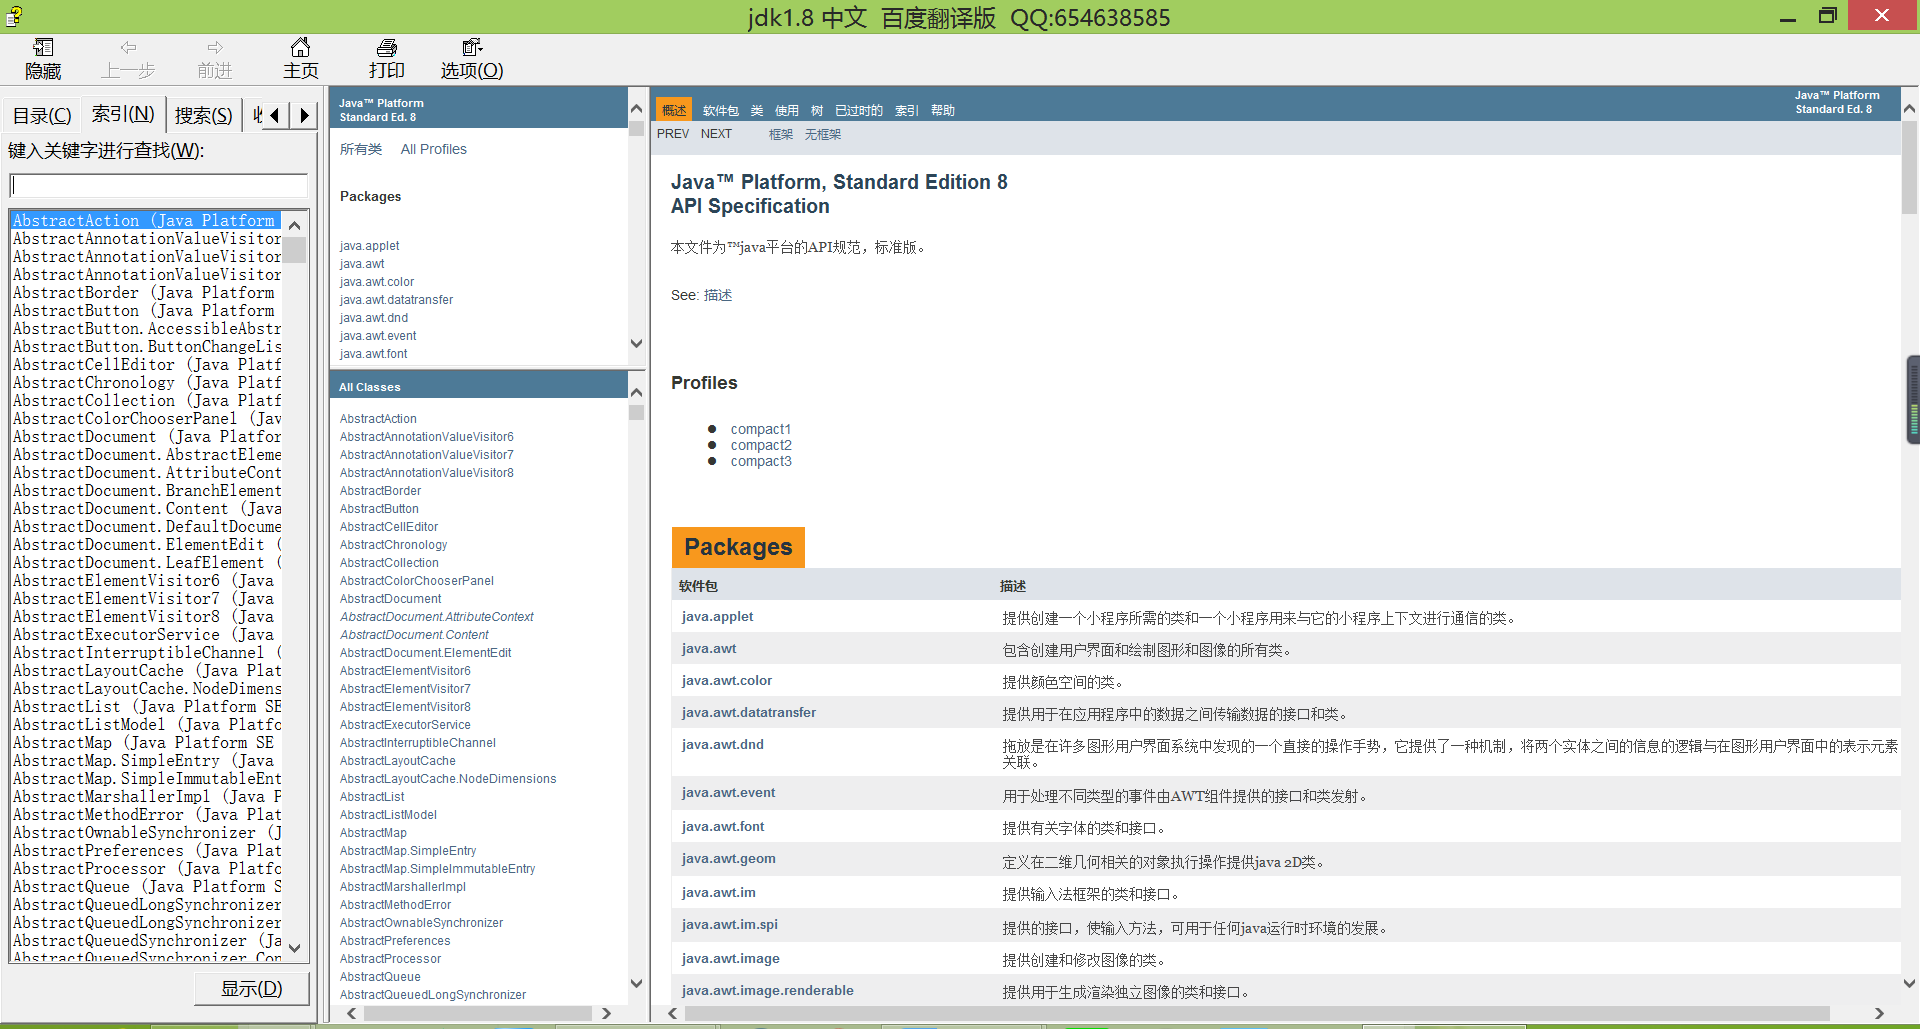This screenshot has height=1029, width=1920.
Task: Click main content vertical scrollbar thumb
Action: click(x=1909, y=166)
